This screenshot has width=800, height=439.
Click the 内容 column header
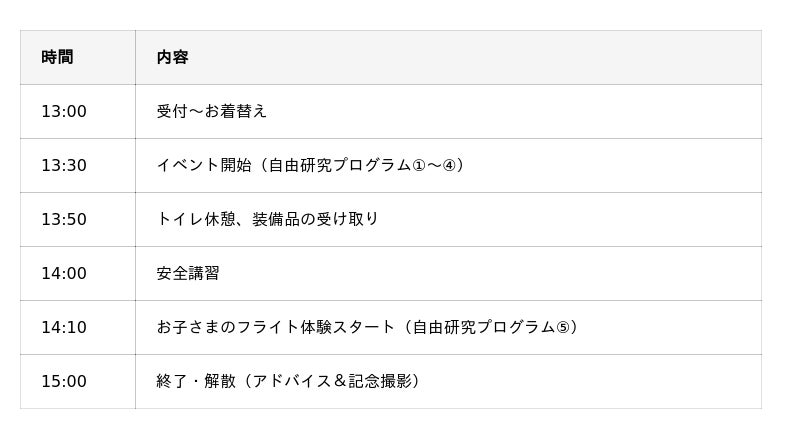[x=172, y=57]
